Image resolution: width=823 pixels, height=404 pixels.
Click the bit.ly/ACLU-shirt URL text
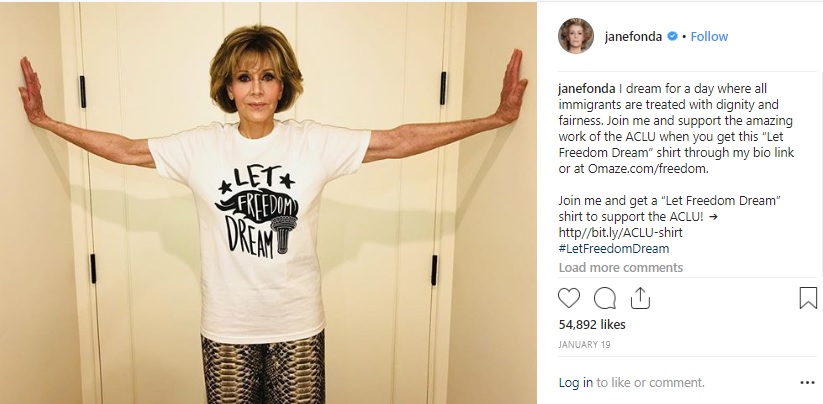coord(620,232)
